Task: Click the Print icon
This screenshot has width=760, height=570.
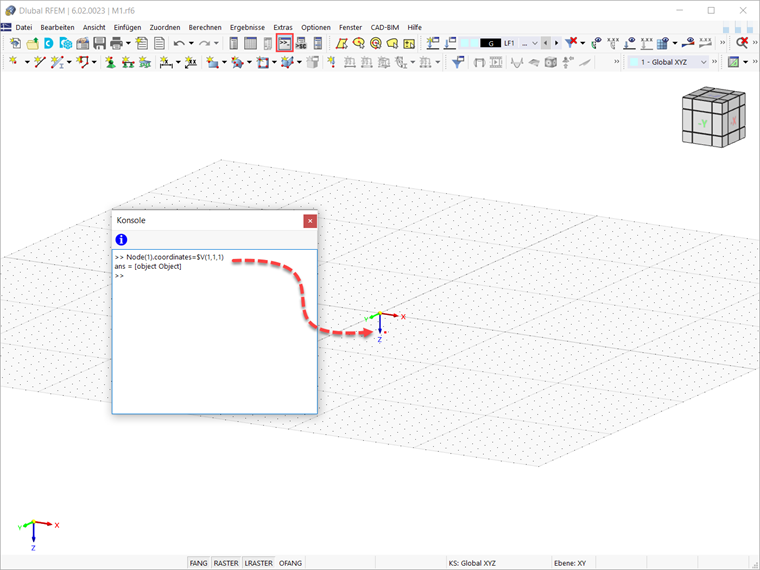Action: [116, 43]
